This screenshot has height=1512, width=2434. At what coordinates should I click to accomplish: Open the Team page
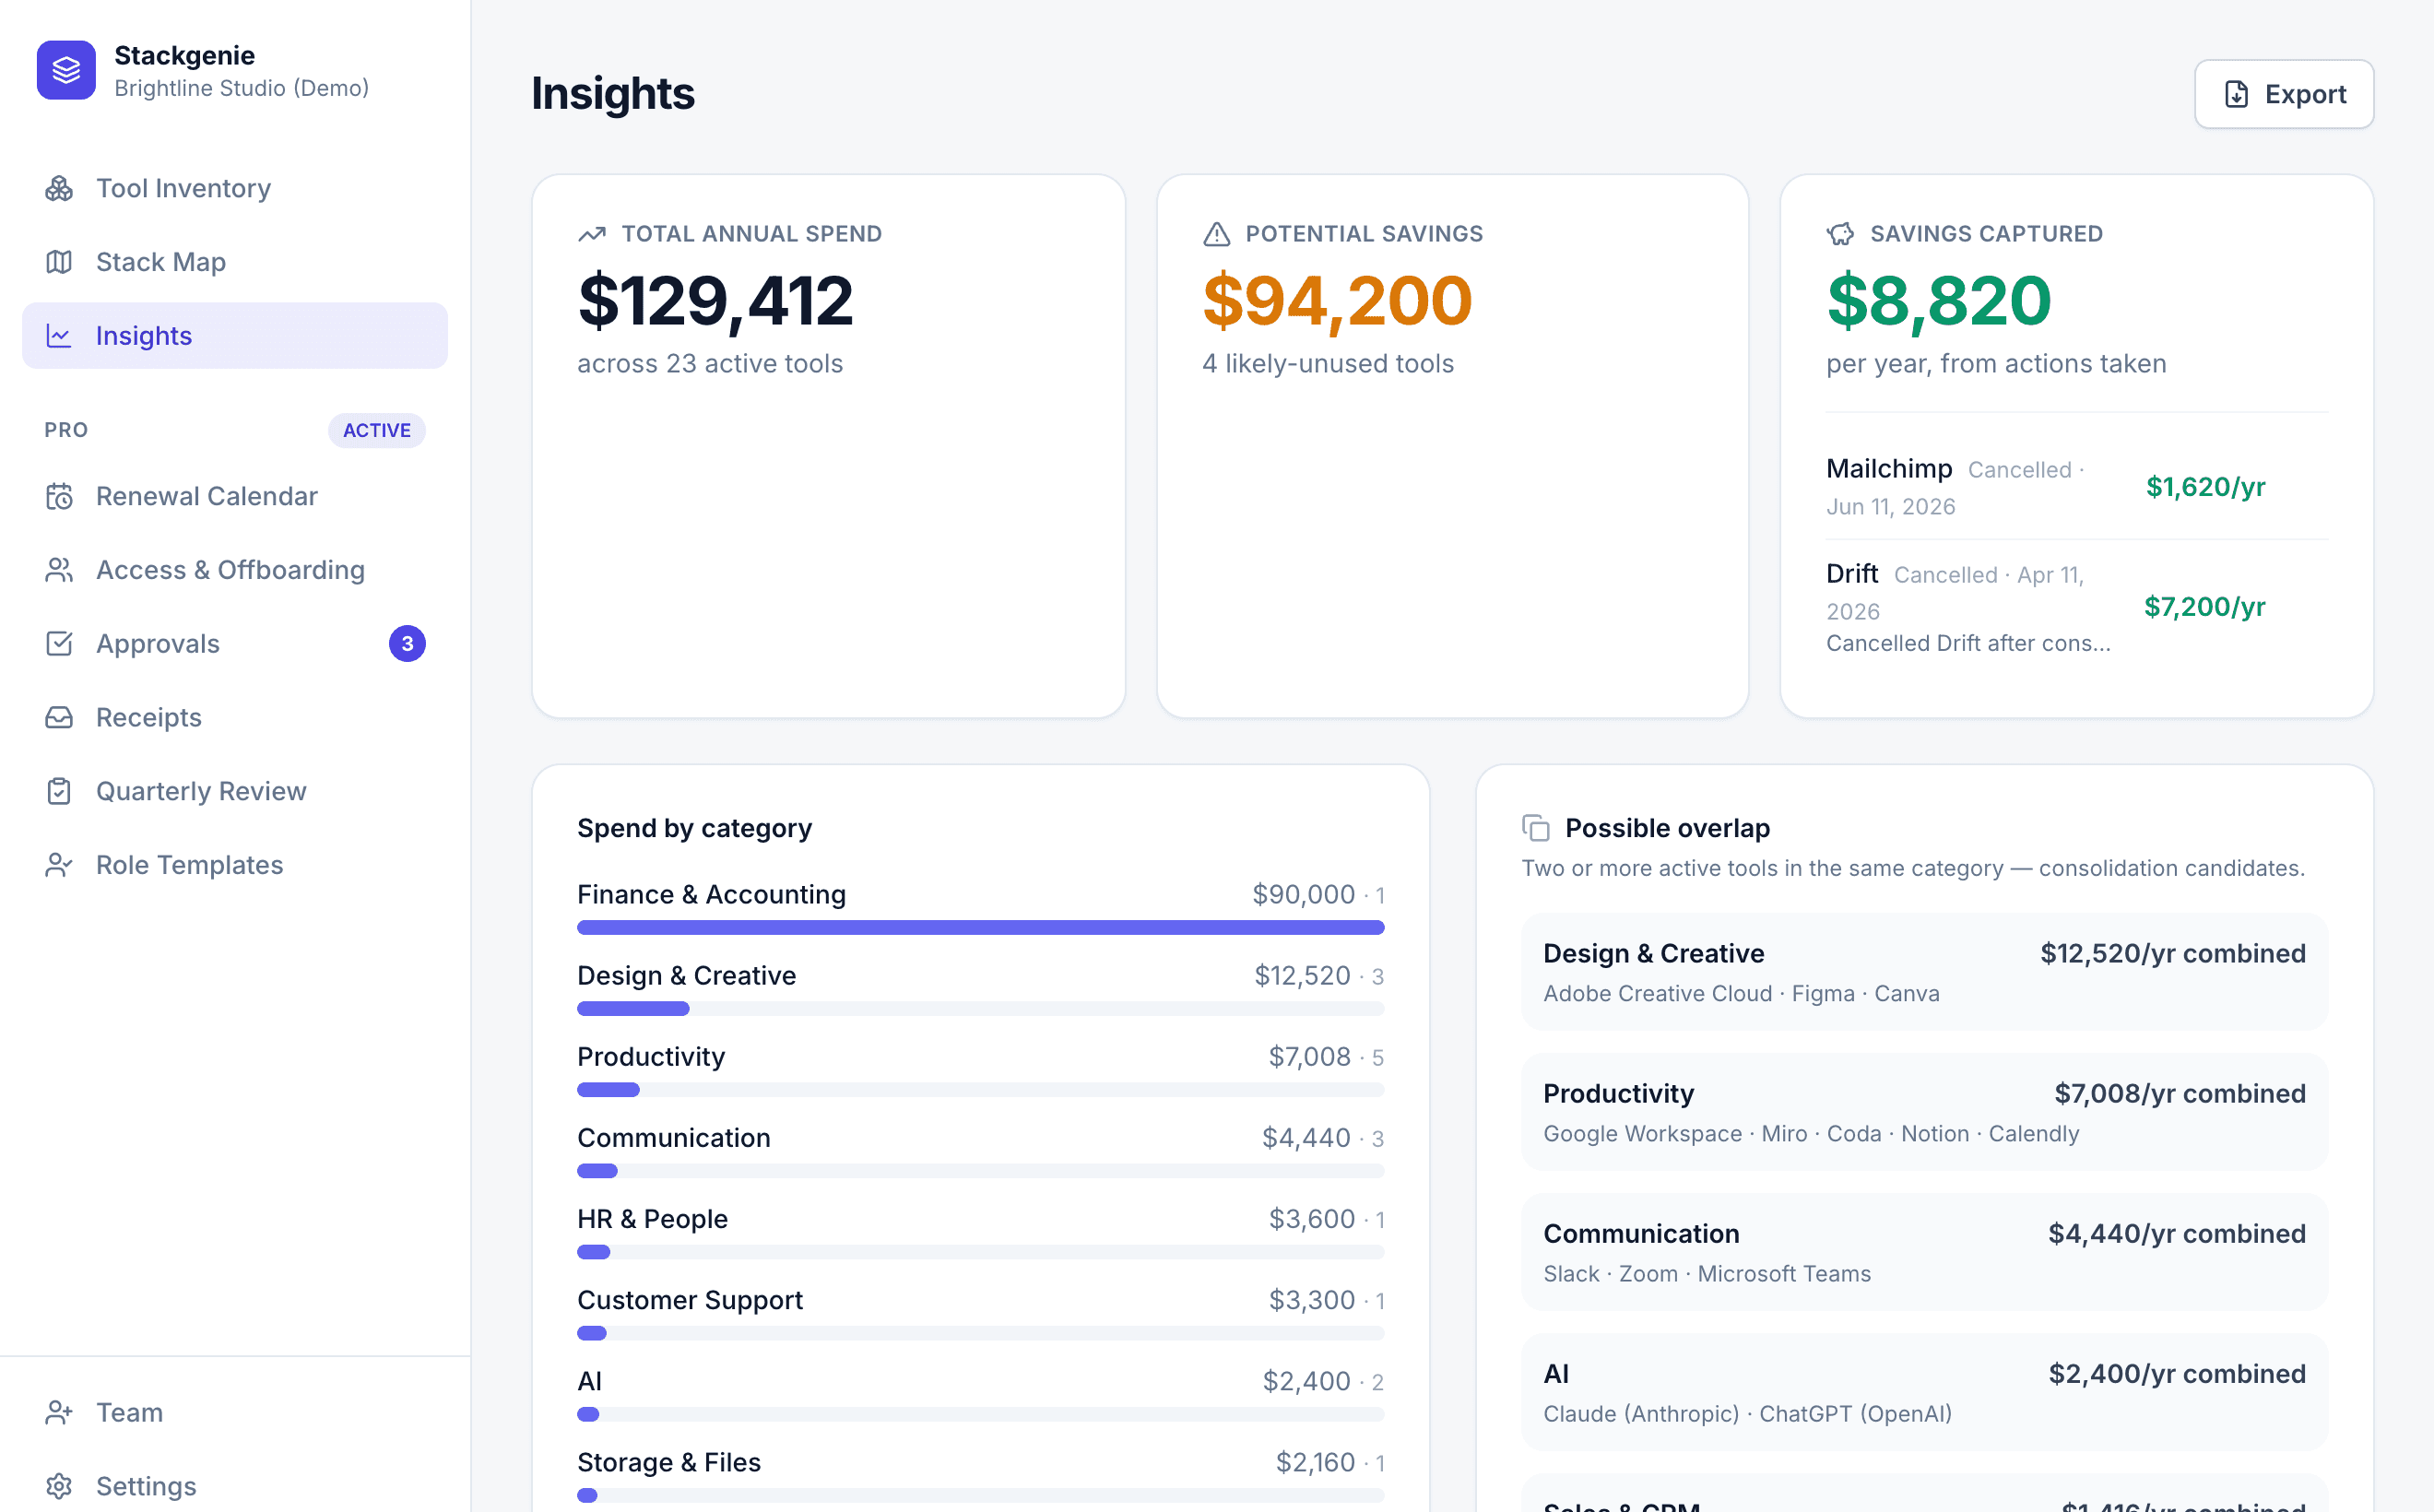pos(235,1412)
